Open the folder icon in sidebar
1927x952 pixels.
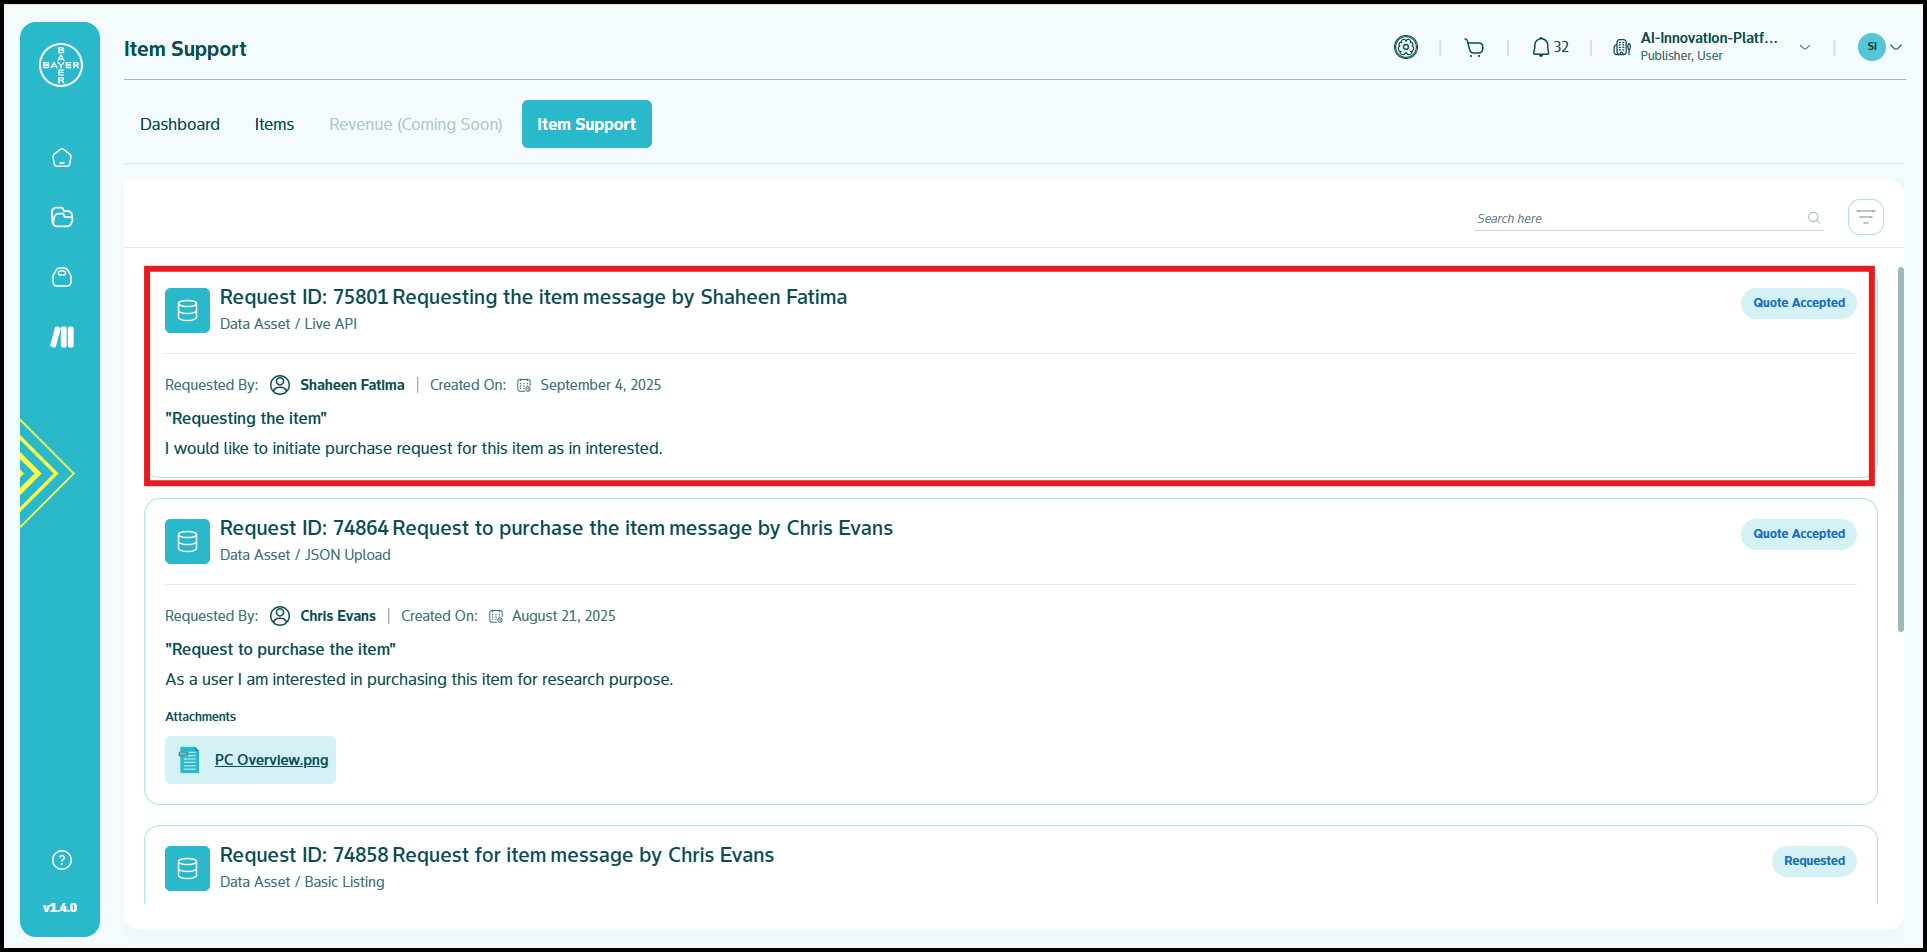point(62,217)
